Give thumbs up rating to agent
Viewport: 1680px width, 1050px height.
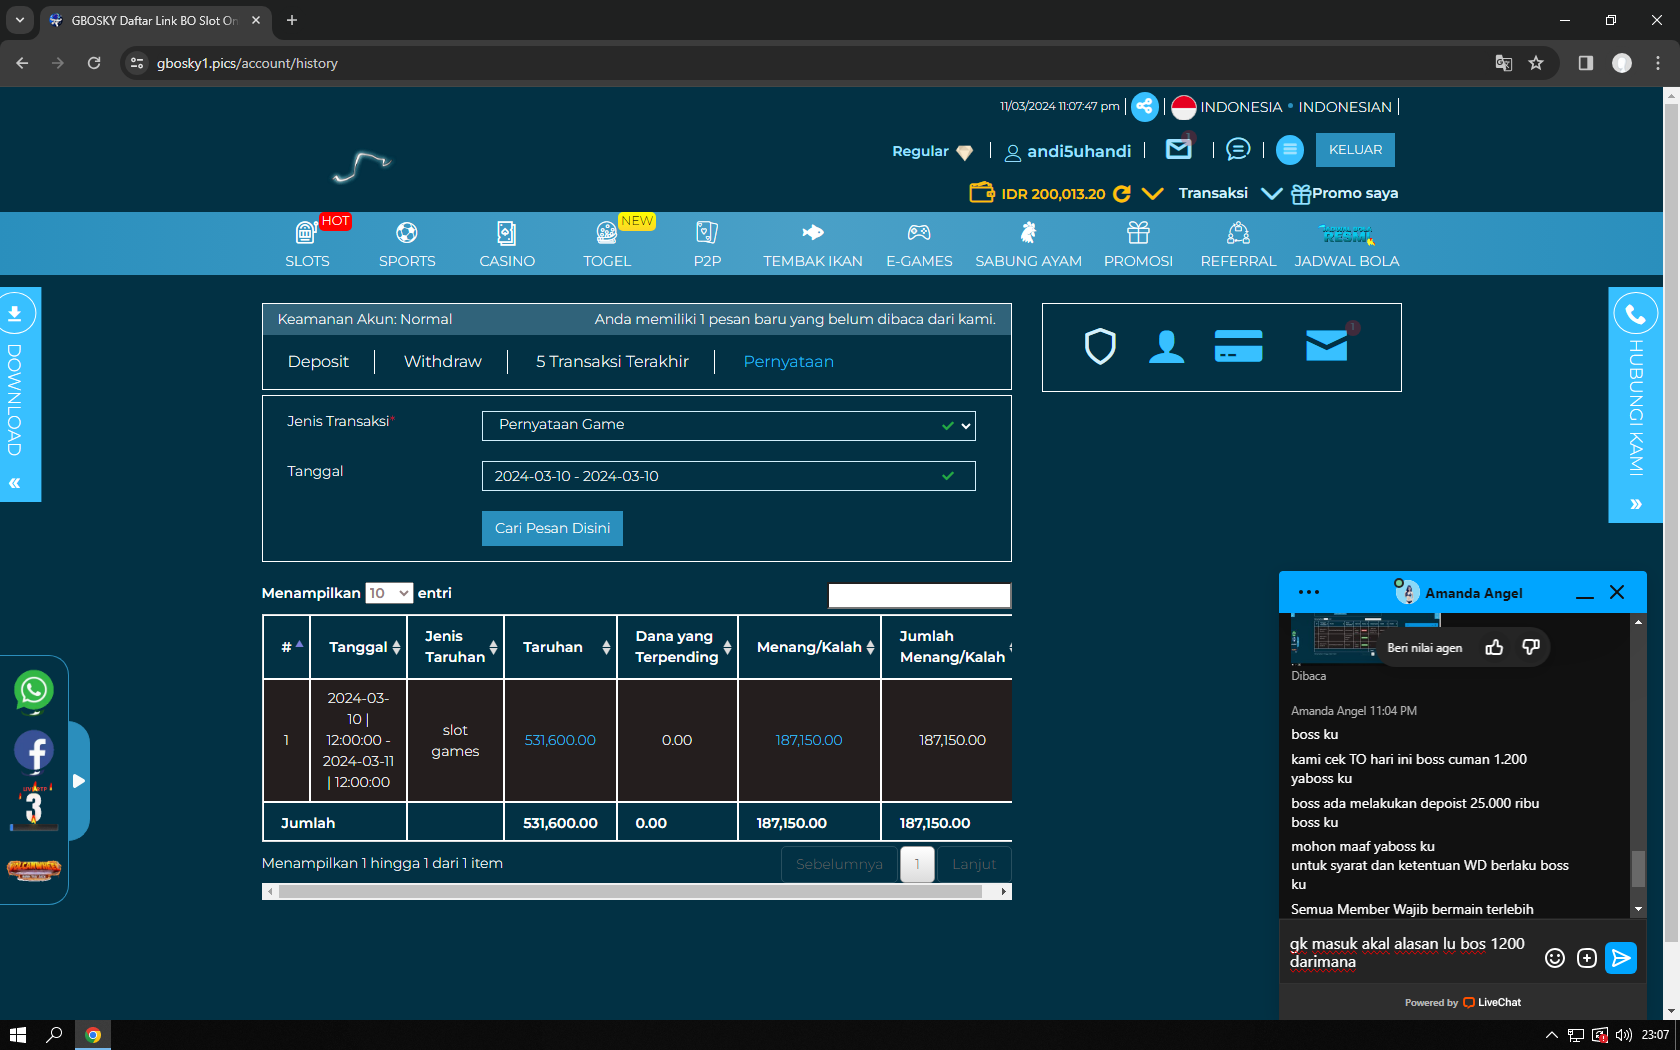[x=1494, y=648]
